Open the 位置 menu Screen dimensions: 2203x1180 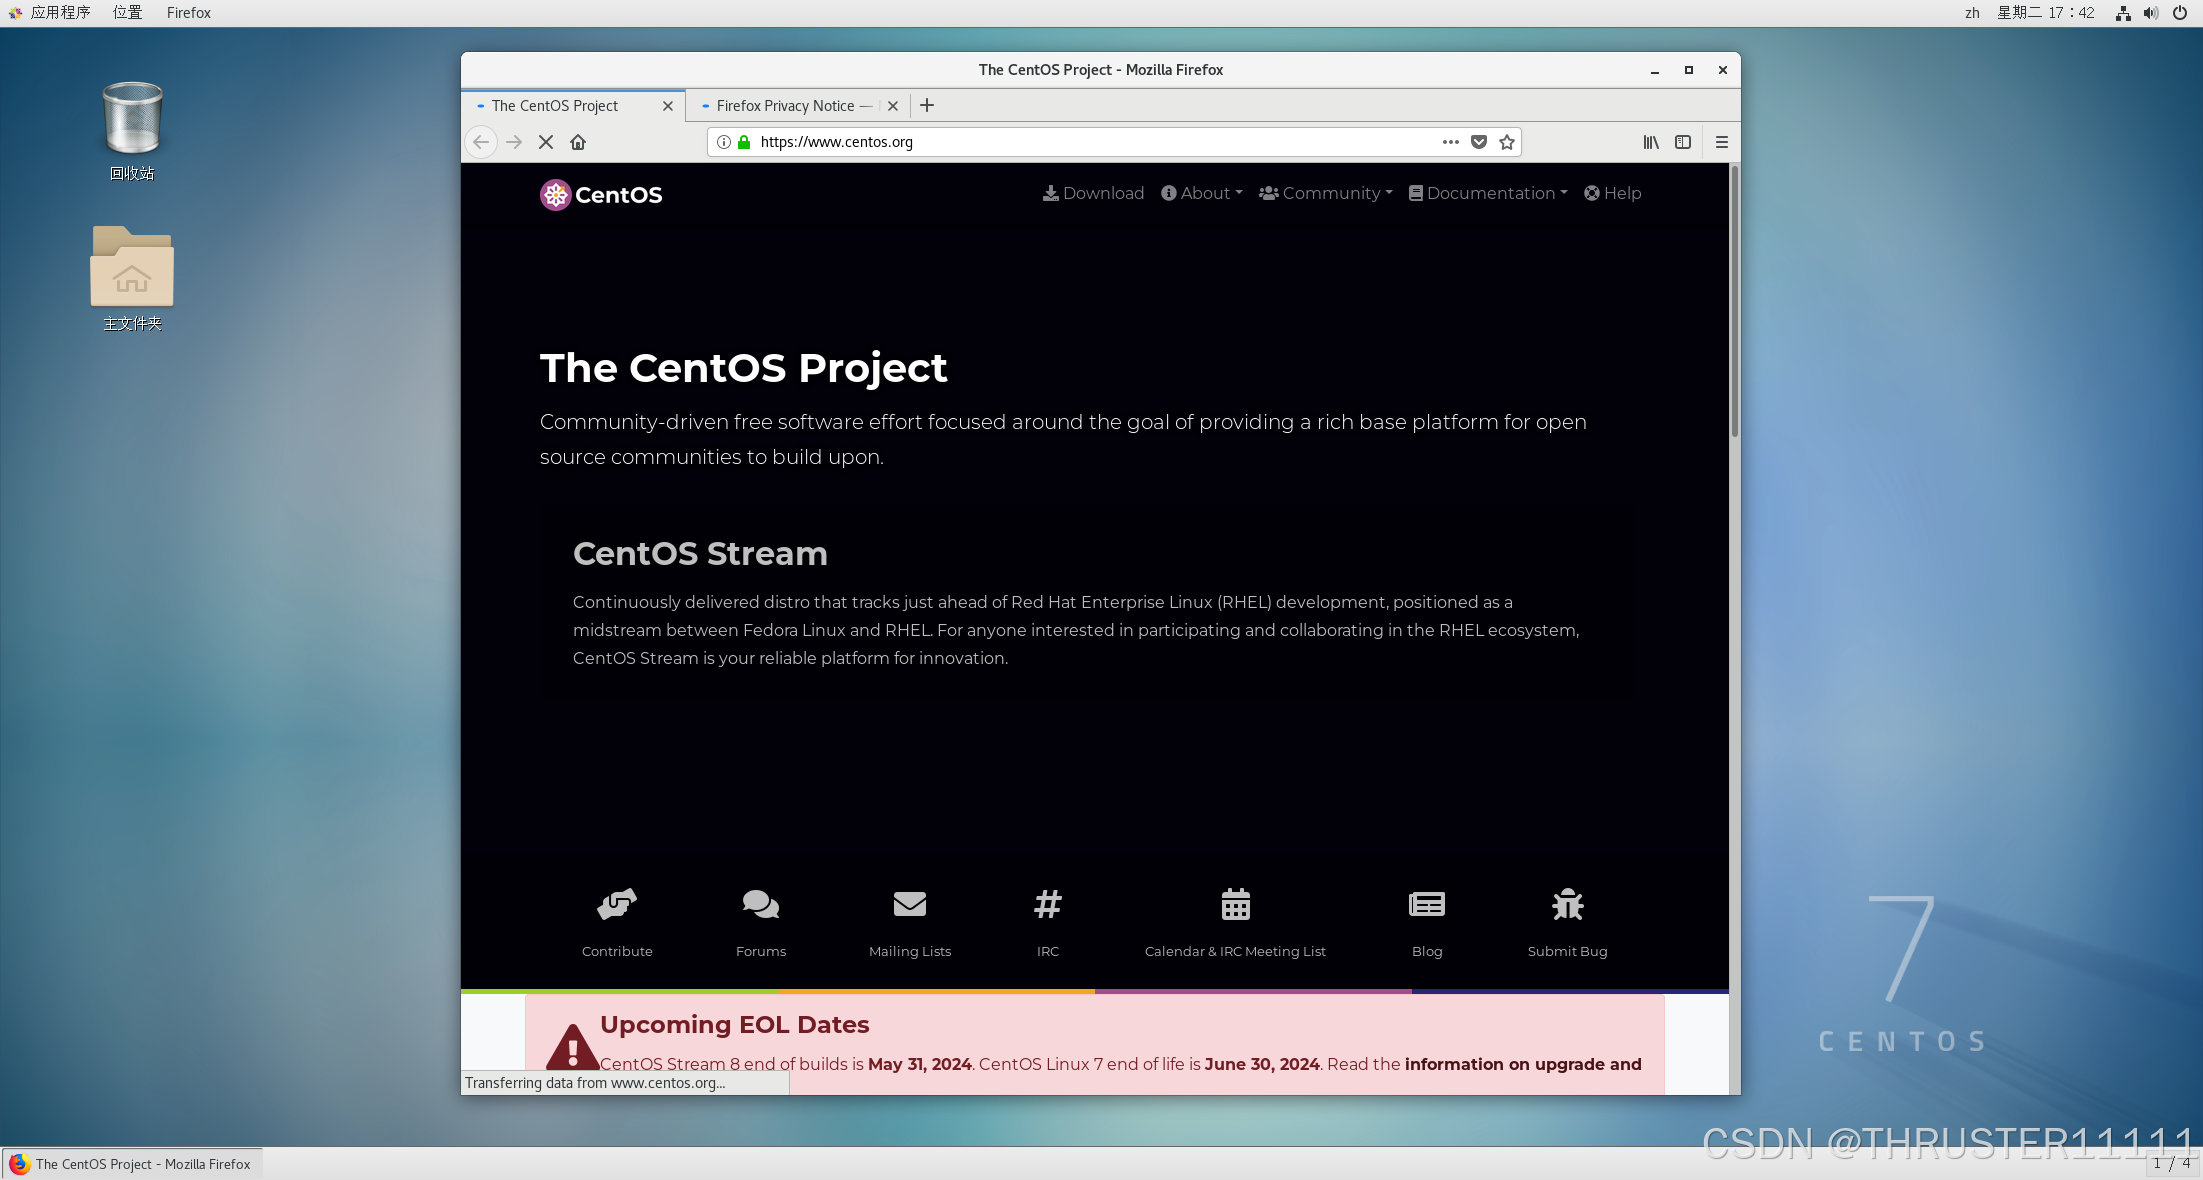pyautogui.click(x=127, y=13)
